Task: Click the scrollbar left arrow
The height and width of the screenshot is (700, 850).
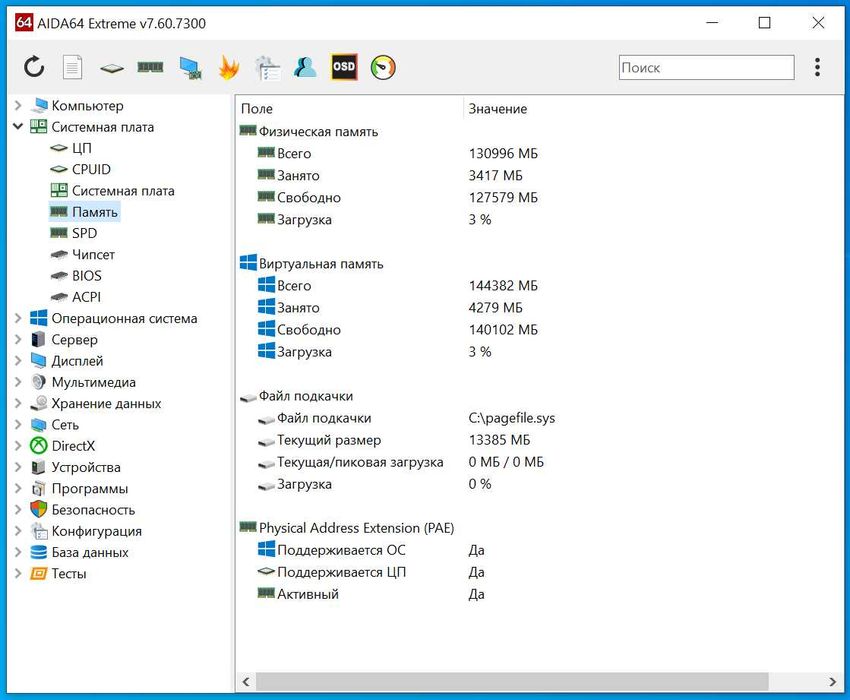Action: click(246, 682)
